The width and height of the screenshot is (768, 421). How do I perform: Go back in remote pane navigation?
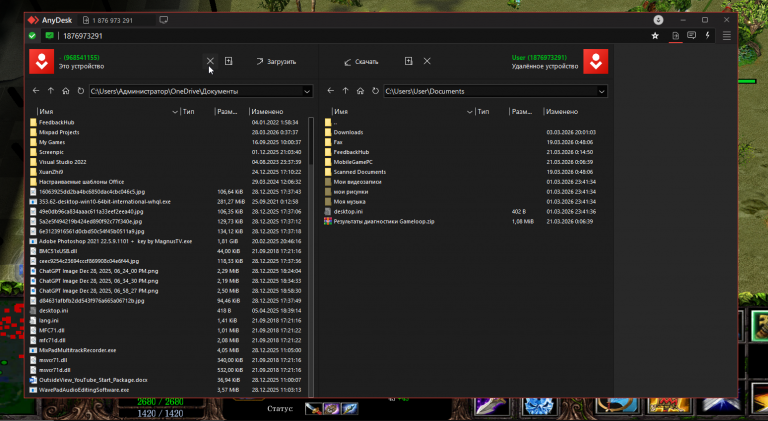[x=331, y=91]
